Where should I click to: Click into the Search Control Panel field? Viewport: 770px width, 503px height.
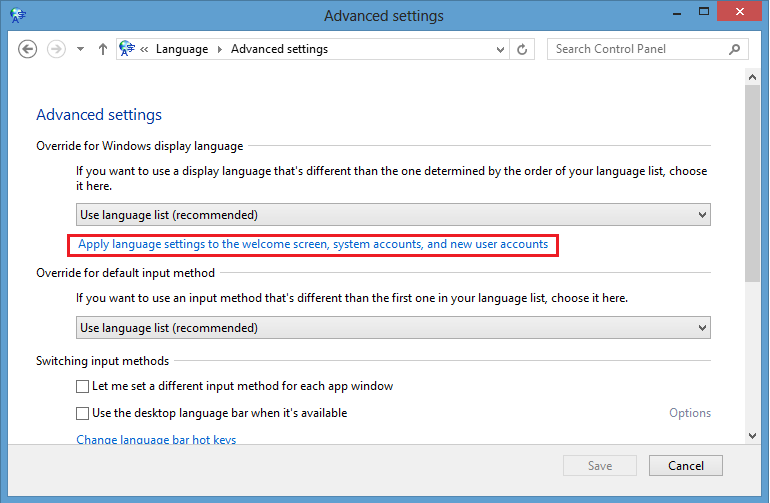(638, 49)
